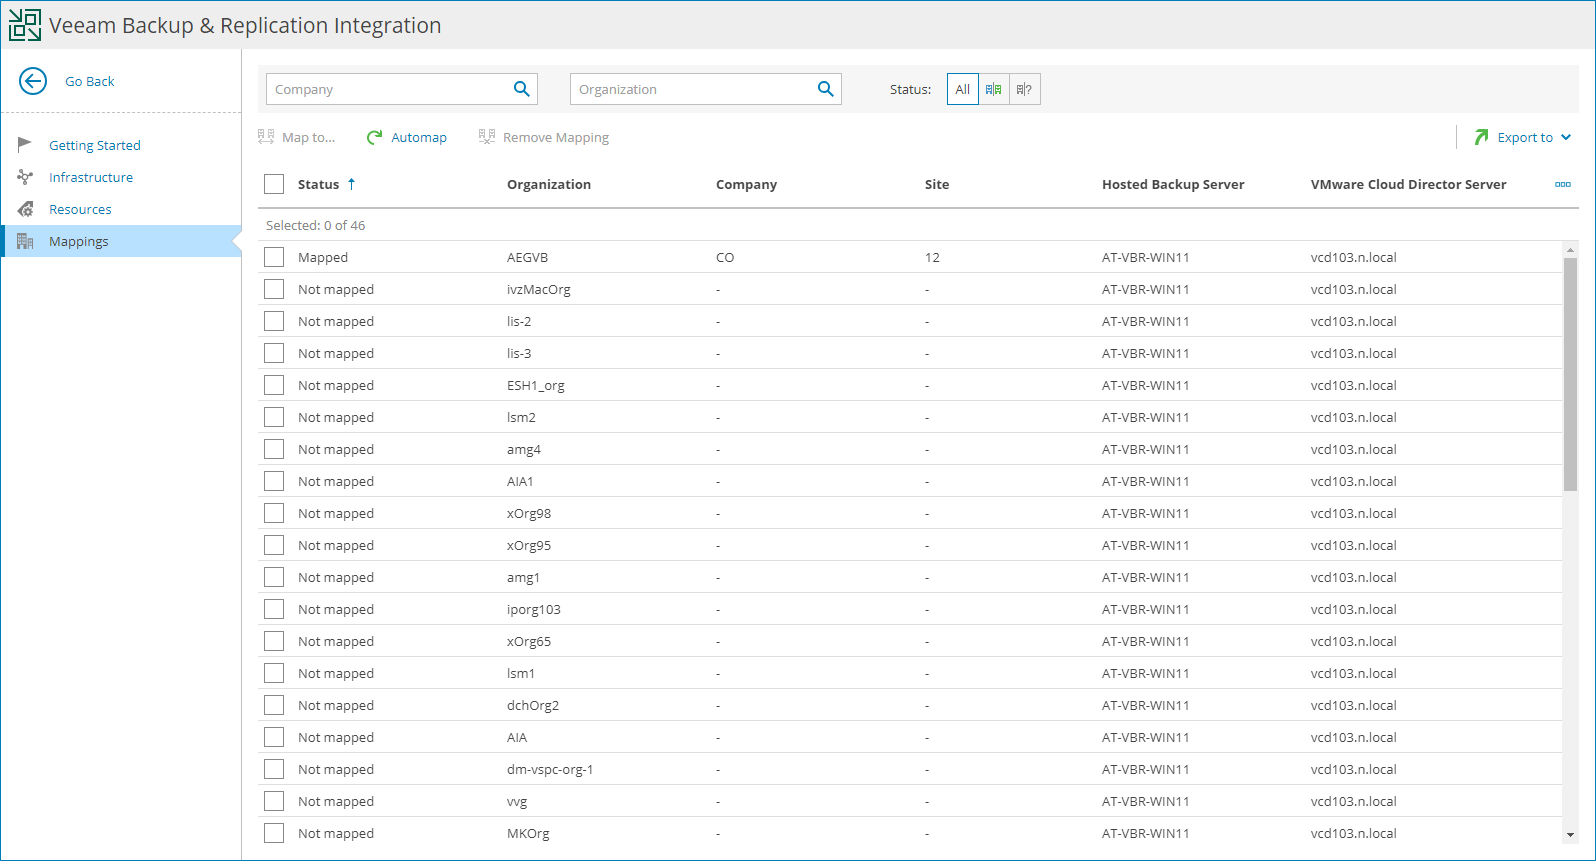Expand the Export to dropdown chevron
1596x861 pixels.
pos(1566,137)
